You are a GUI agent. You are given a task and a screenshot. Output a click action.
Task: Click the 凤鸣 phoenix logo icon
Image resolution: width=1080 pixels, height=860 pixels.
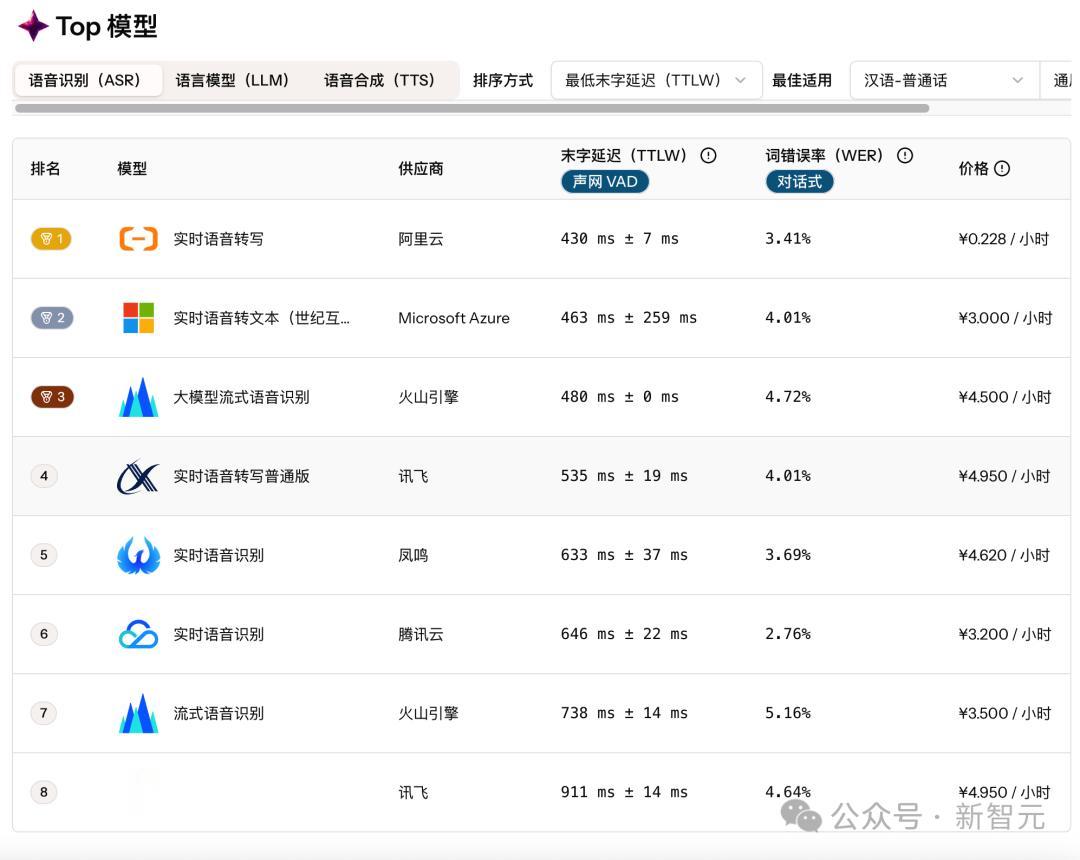coord(138,555)
